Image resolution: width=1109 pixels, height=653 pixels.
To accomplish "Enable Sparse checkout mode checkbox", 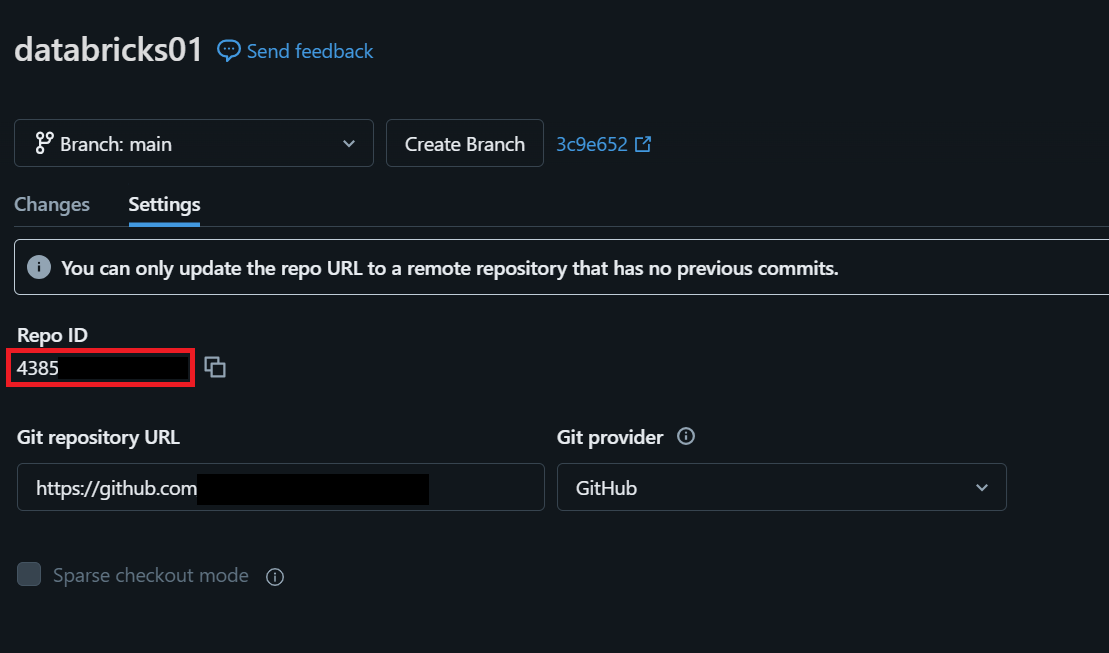I will [29, 574].
